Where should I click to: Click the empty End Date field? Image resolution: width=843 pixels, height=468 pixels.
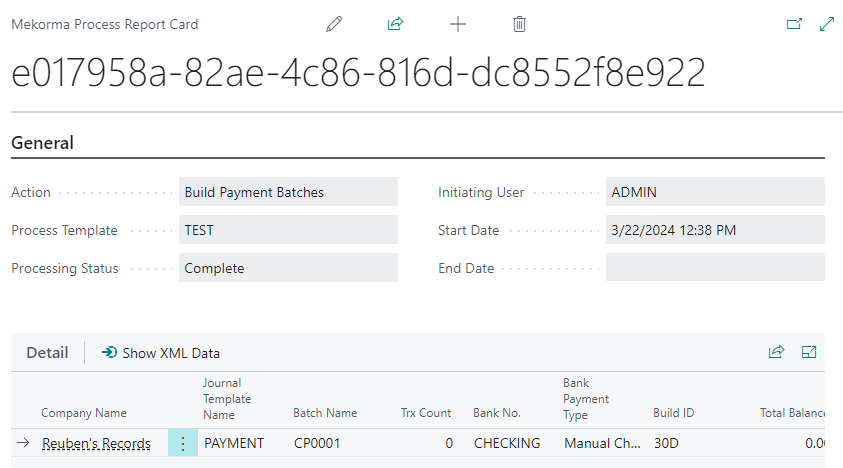pyautogui.click(x=715, y=267)
